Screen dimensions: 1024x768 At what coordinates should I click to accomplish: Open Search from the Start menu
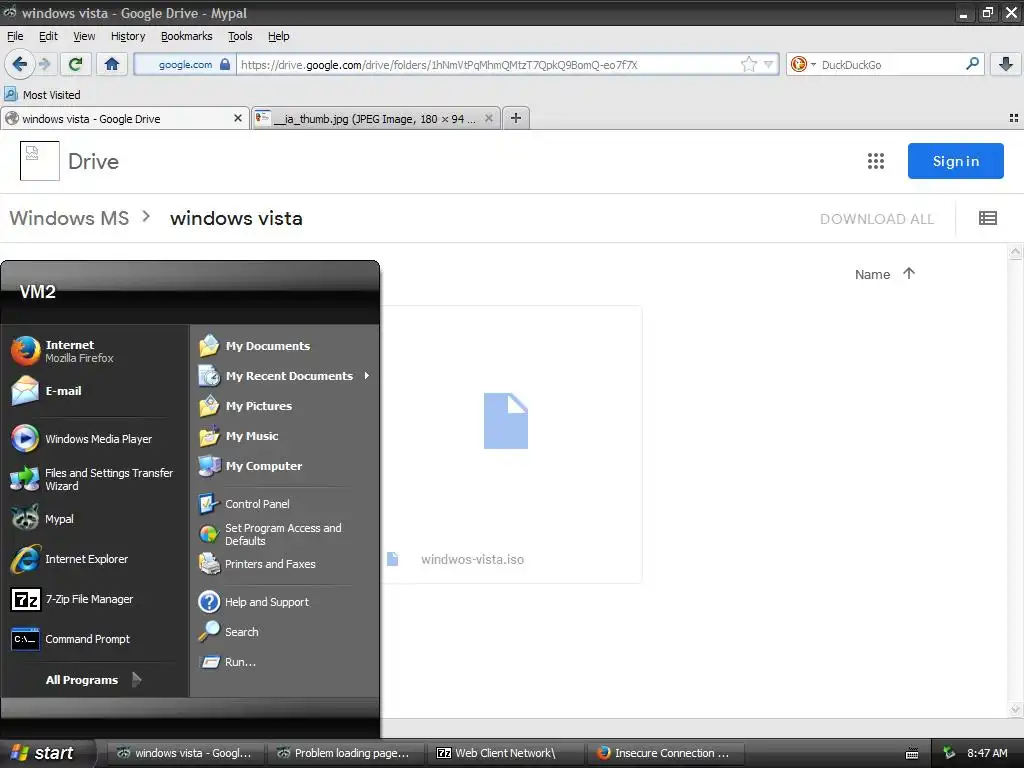(x=285, y=632)
